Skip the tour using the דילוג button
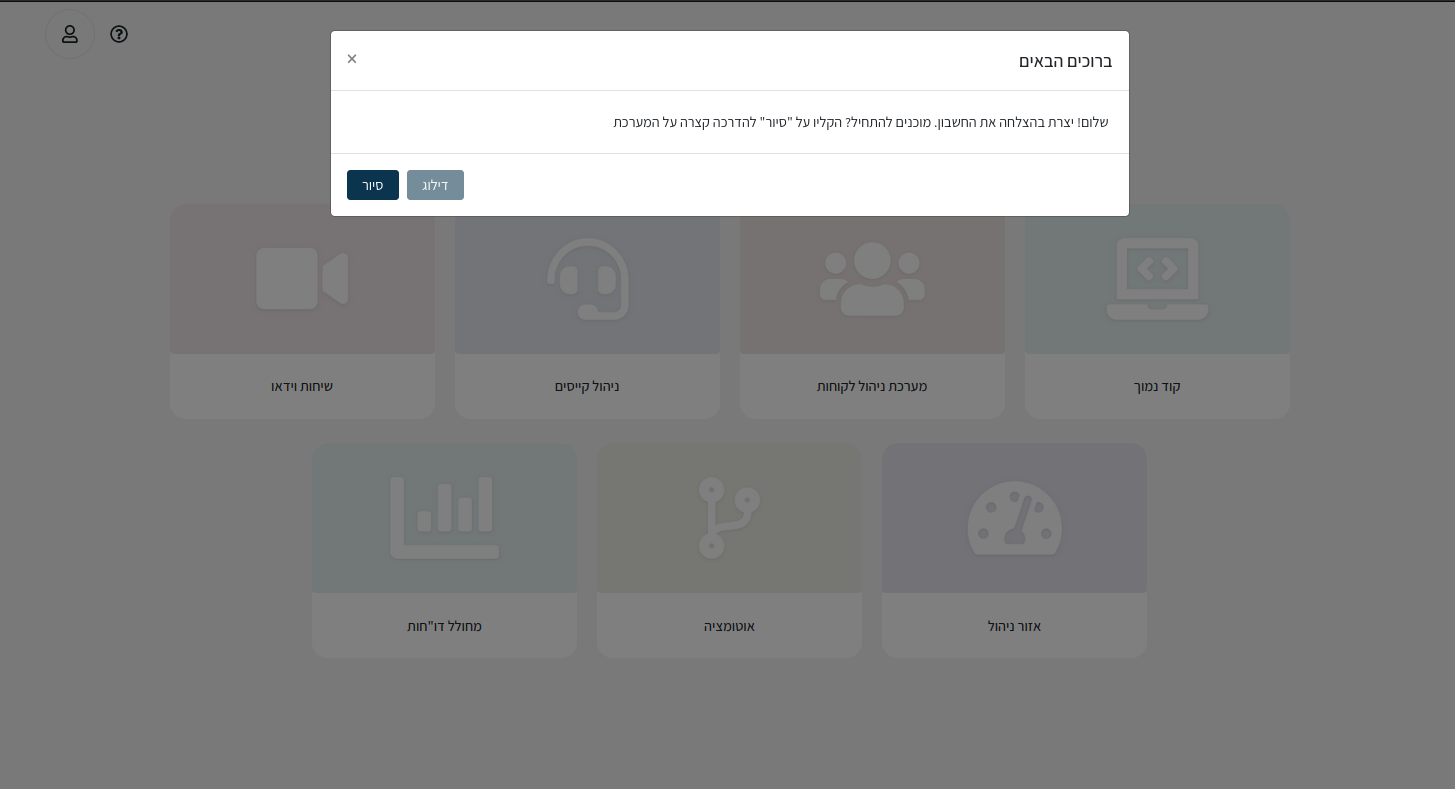The width and height of the screenshot is (1455, 789). click(x=435, y=184)
